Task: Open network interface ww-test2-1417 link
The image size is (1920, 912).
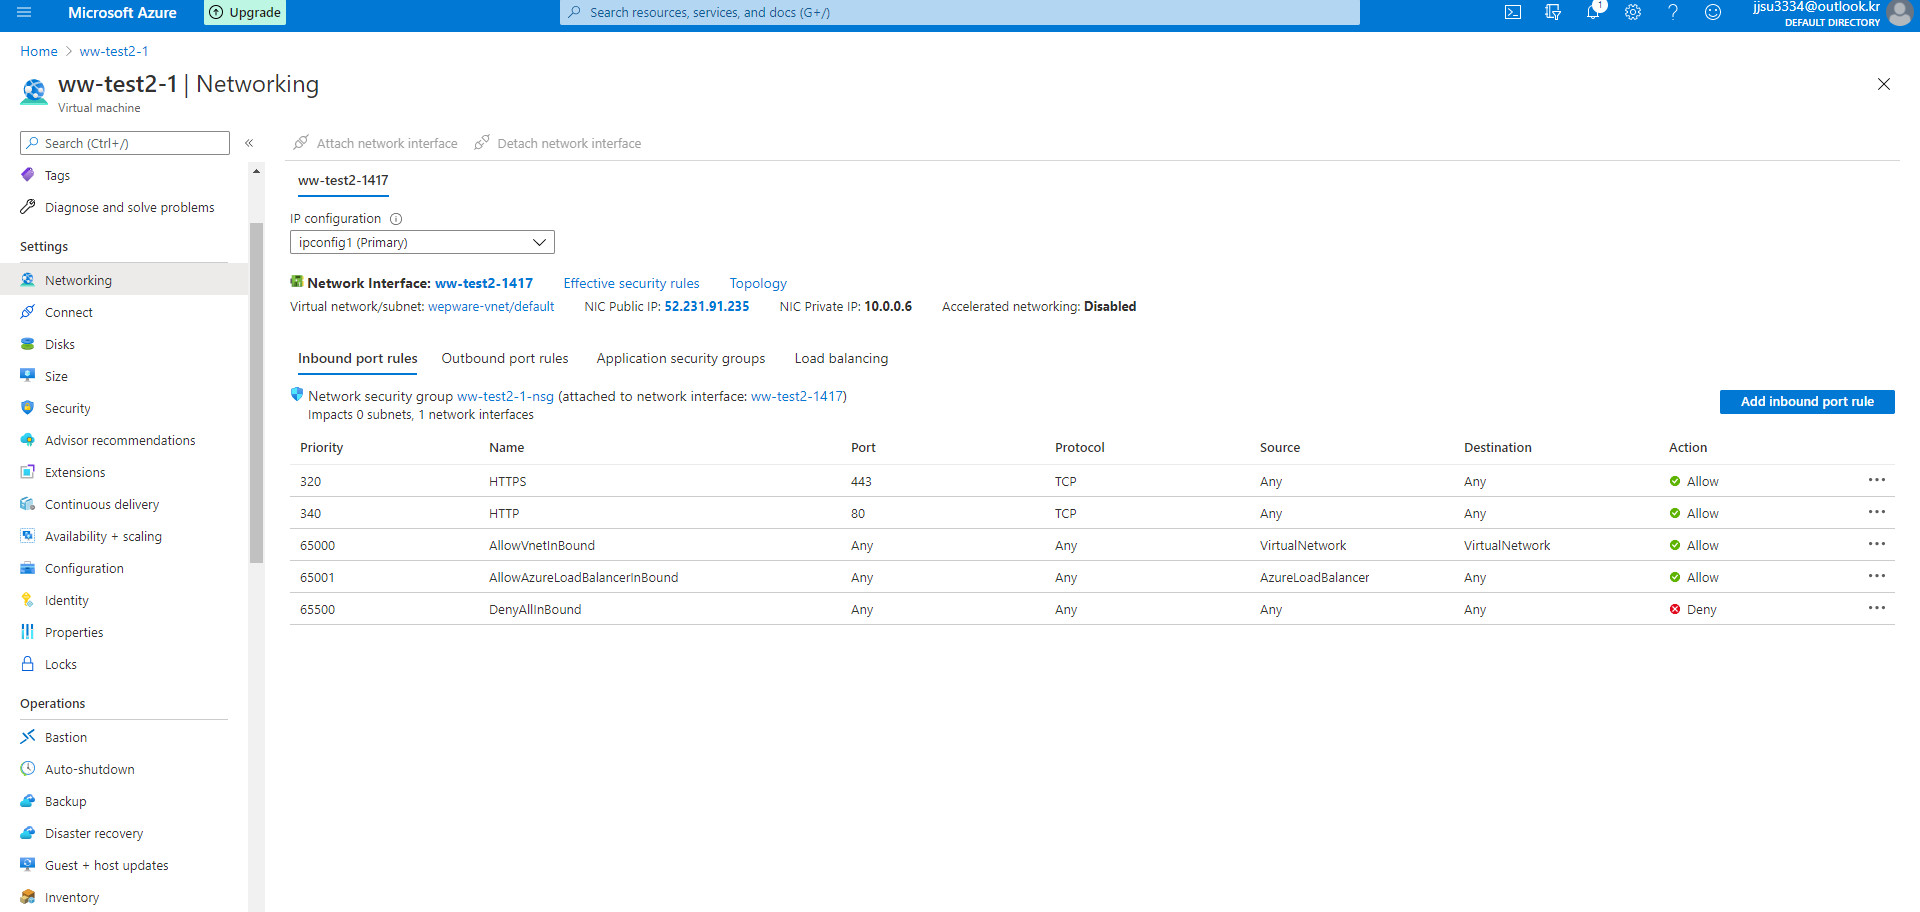Action: [484, 283]
